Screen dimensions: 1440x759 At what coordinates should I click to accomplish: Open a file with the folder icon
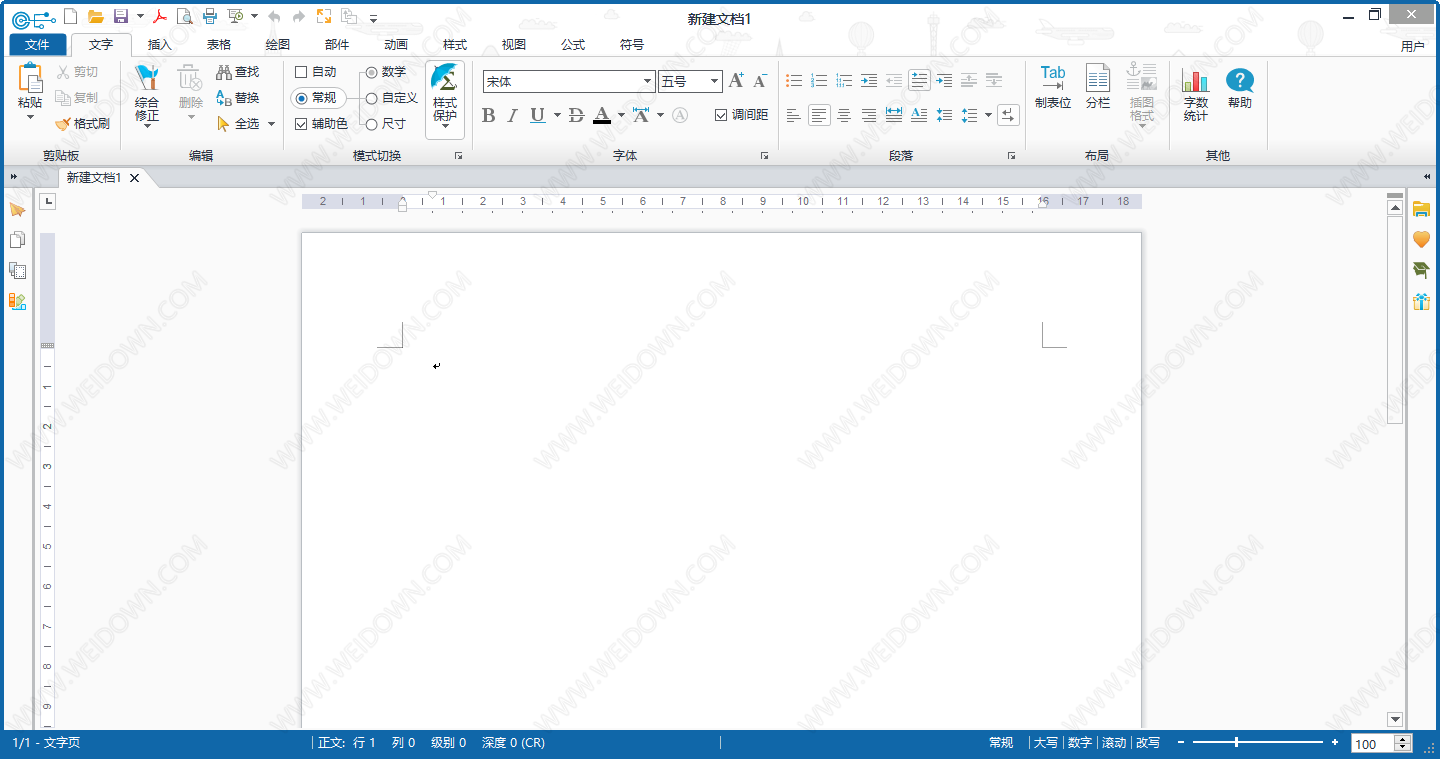(96, 16)
